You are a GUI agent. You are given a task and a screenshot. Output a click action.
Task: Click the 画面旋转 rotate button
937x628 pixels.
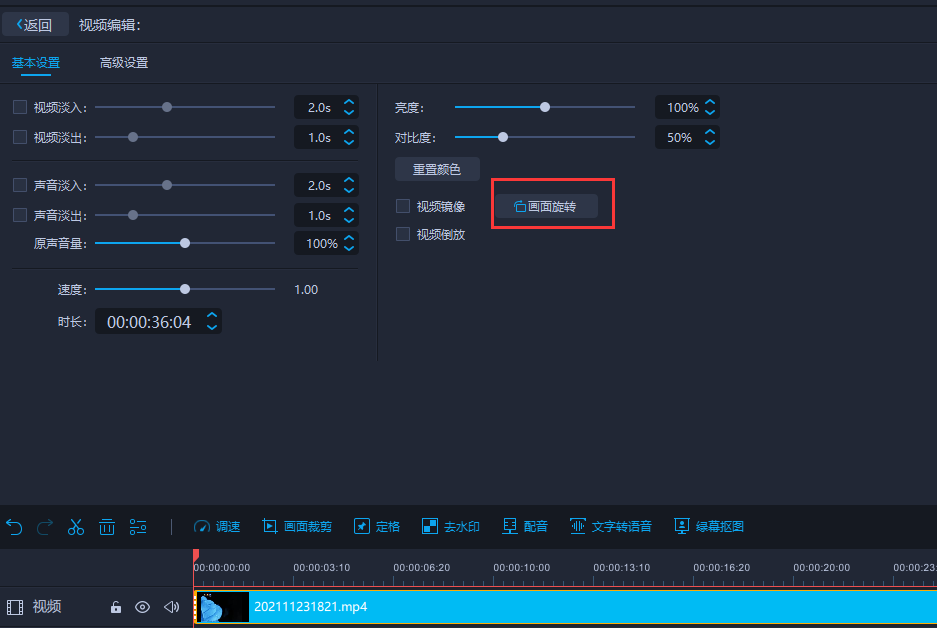tap(546, 206)
